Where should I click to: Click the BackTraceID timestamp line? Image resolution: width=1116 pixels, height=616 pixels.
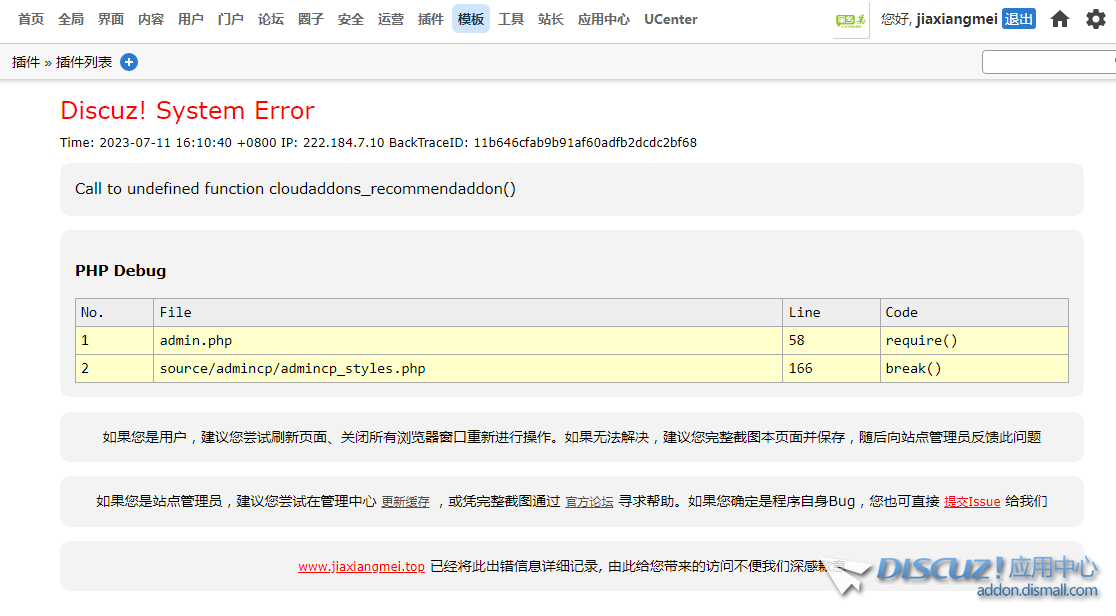378,142
